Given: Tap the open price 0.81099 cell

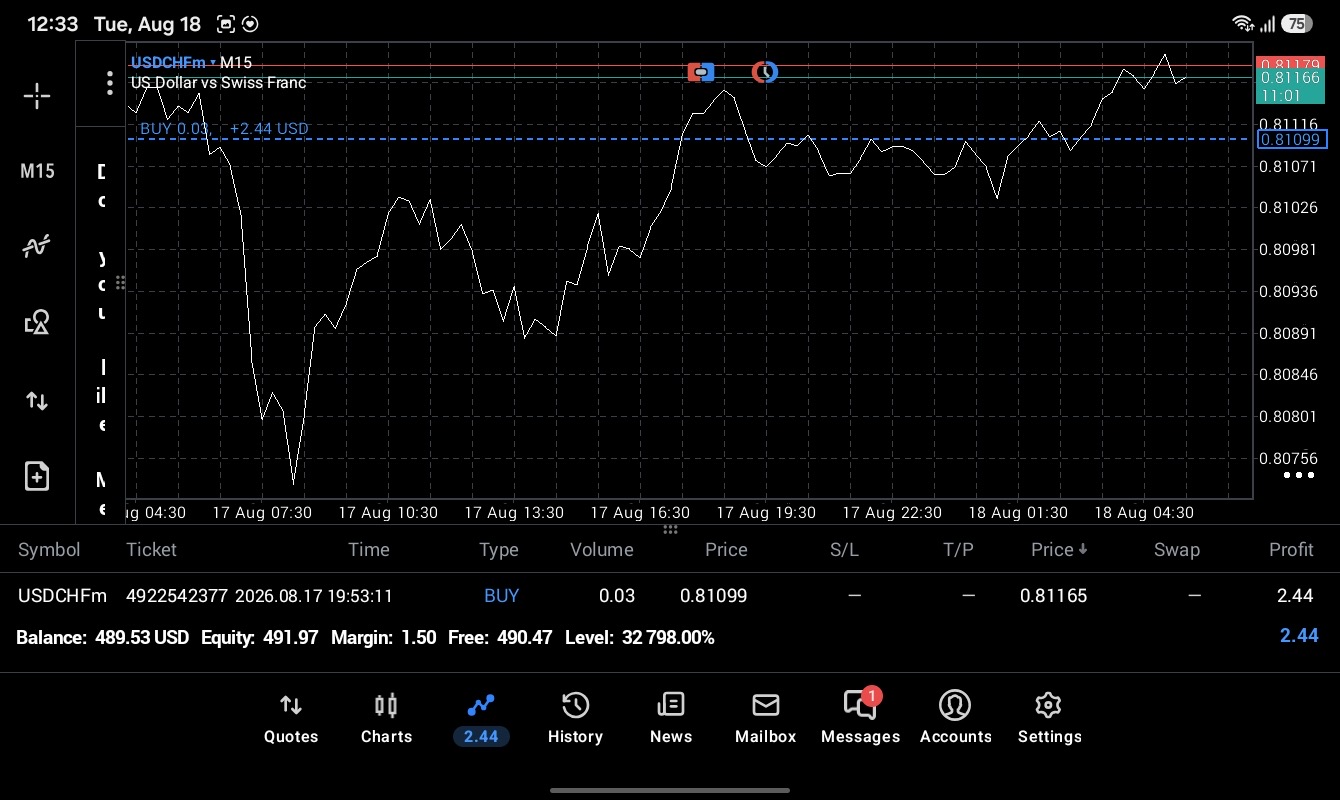Looking at the screenshot, I should pos(714,595).
